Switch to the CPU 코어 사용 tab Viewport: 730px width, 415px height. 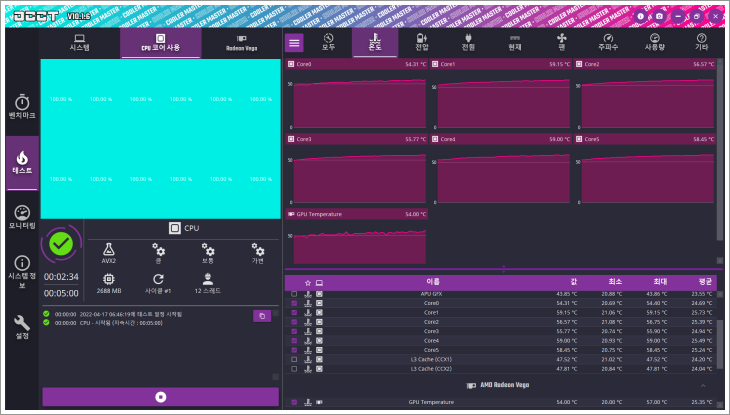point(161,42)
